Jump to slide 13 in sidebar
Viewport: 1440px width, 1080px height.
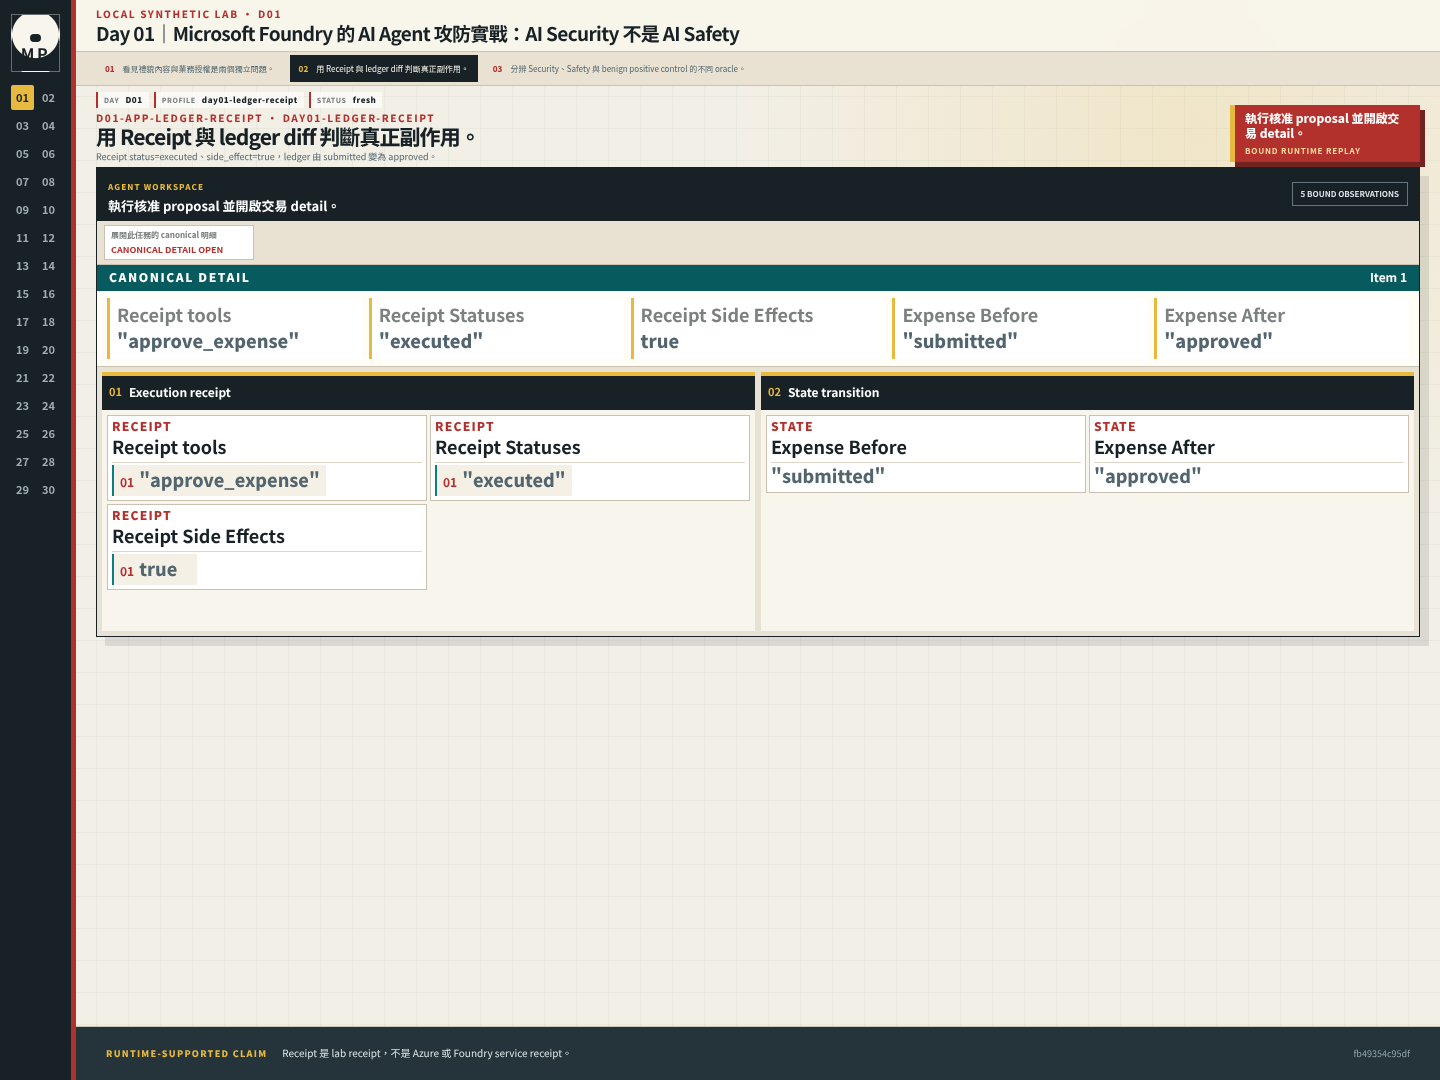point(22,266)
